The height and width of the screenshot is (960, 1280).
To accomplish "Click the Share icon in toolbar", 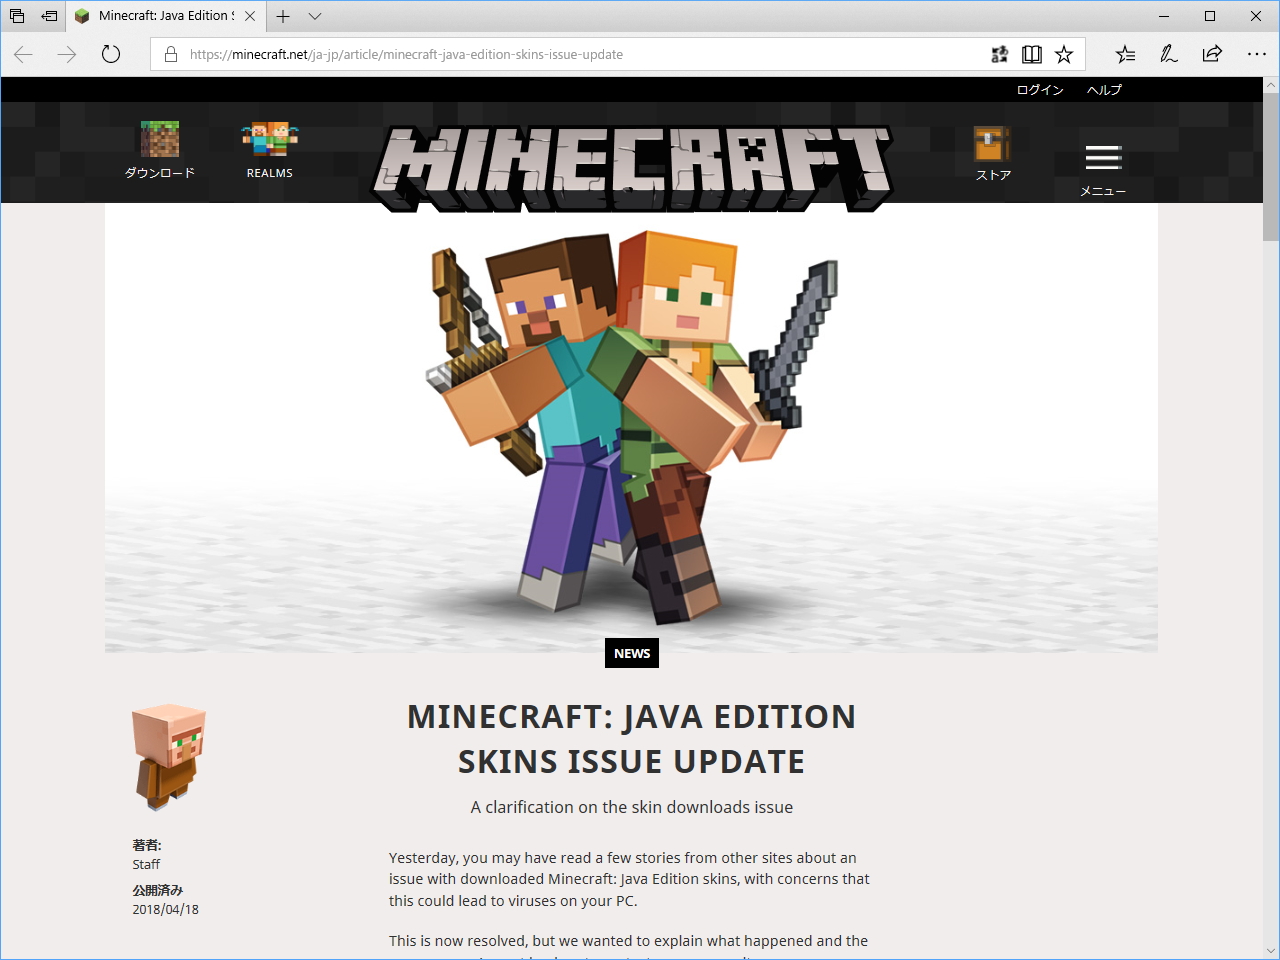I will [1212, 54].
